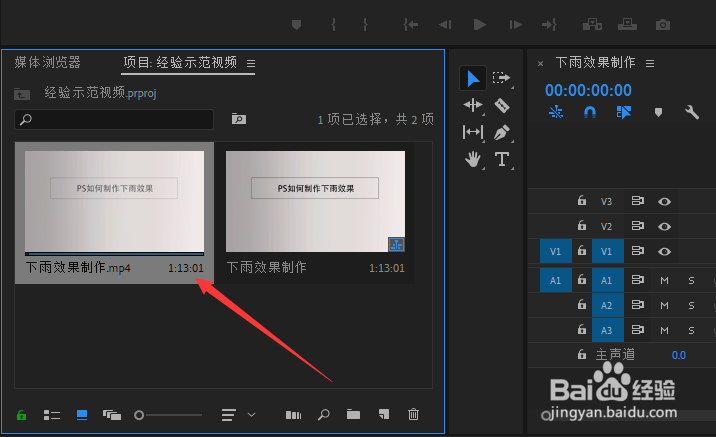Switch project panel to list view
The width and height of the screenshot is (716, 437).
pyautogui.click(x=52, y=415)
